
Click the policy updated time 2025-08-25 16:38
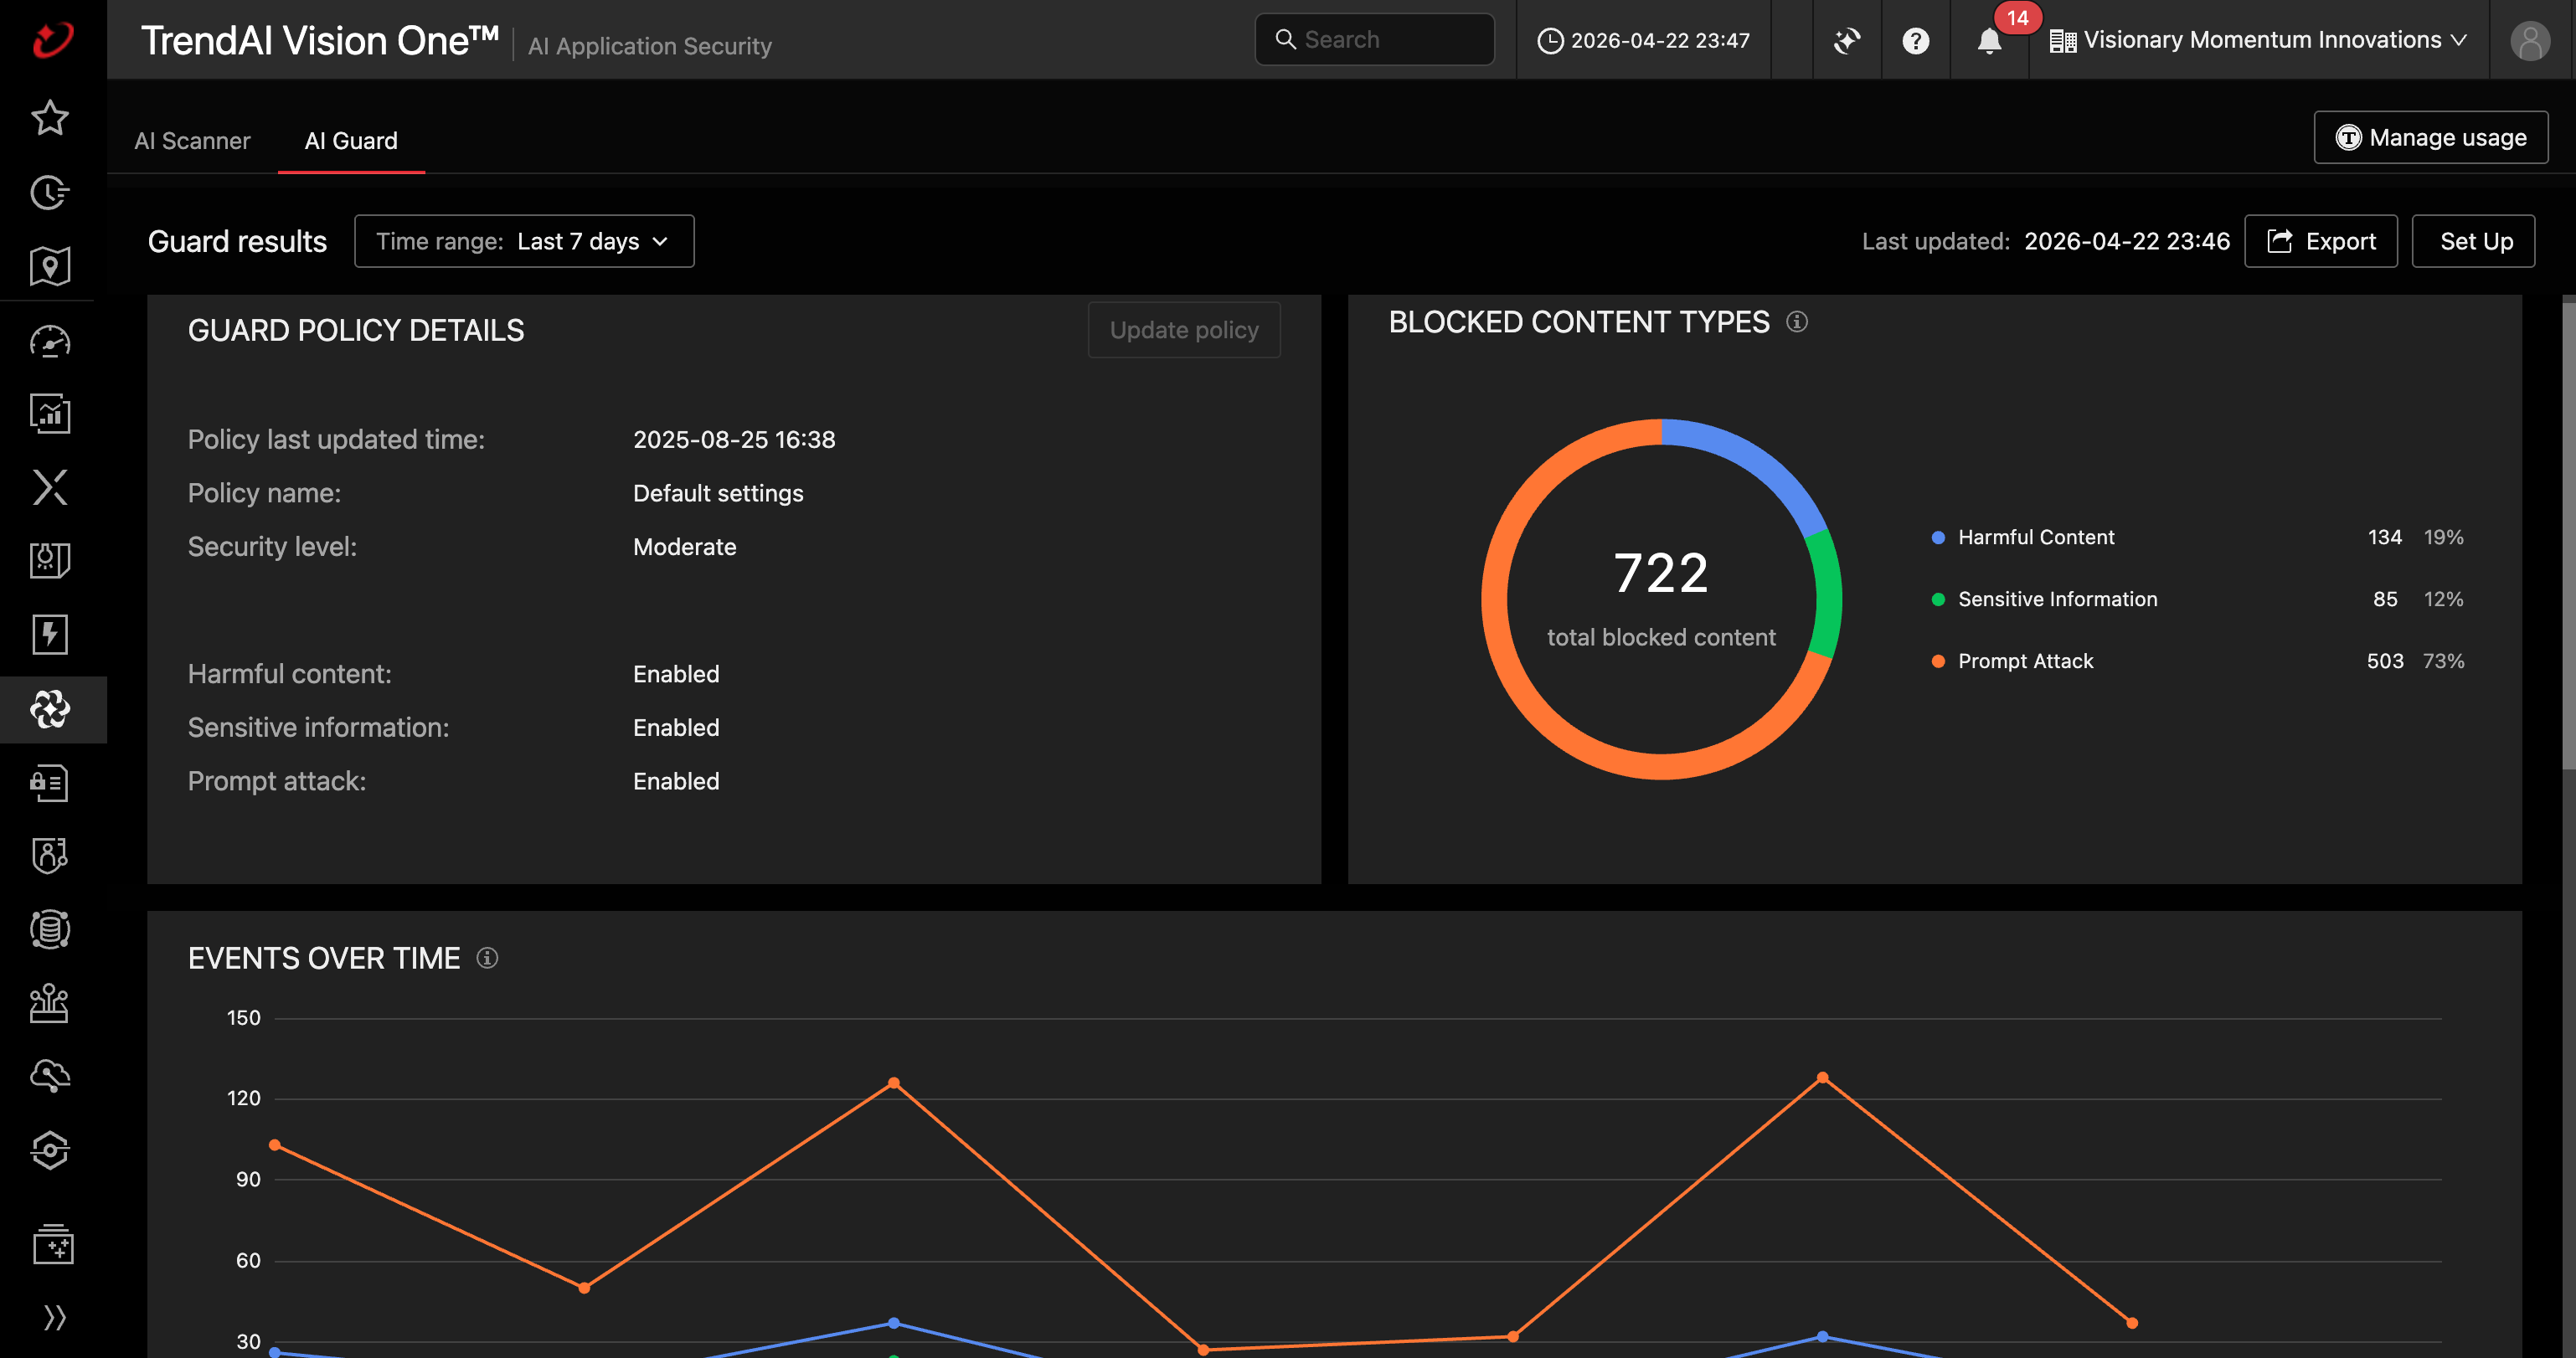[734, 440]
